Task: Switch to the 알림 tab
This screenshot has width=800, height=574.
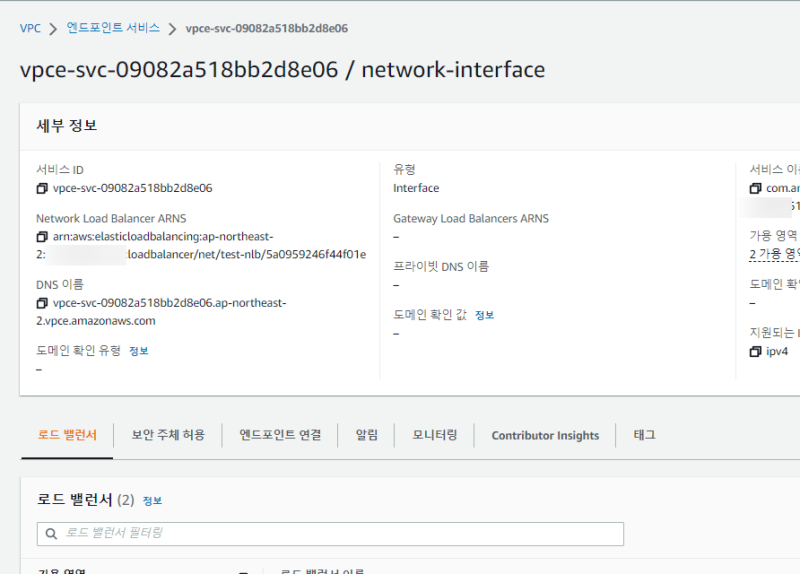Action: coord(367,435)
